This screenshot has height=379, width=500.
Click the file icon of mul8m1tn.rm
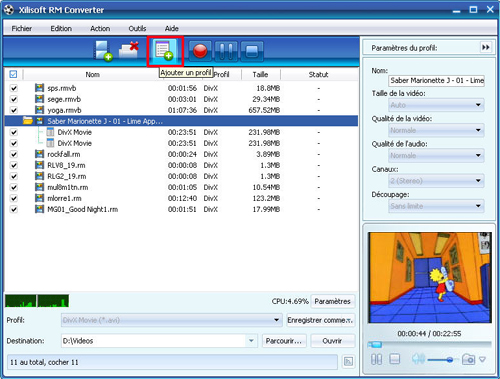pyautogui.click(x=39, y=187)
